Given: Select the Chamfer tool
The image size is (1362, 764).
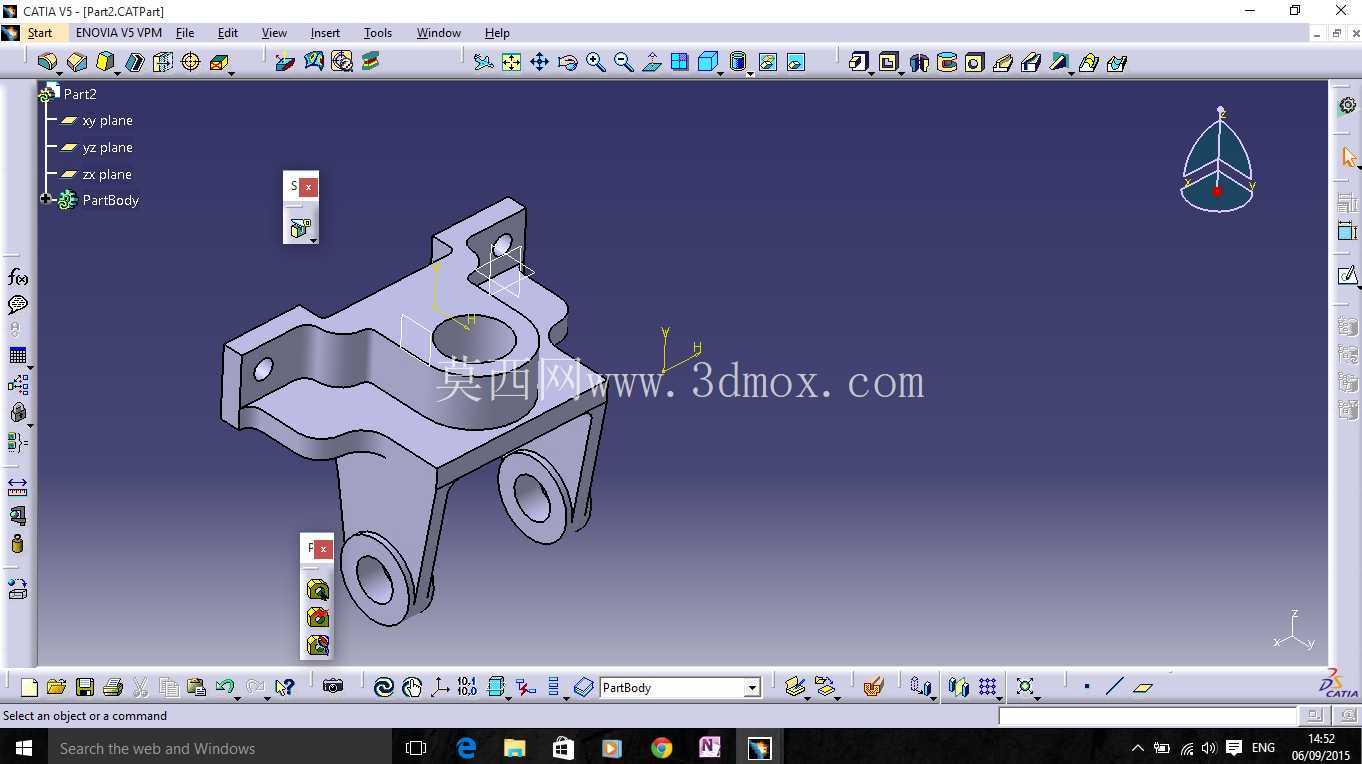Looking at the screenshot, I should click(x=76, y=62).
